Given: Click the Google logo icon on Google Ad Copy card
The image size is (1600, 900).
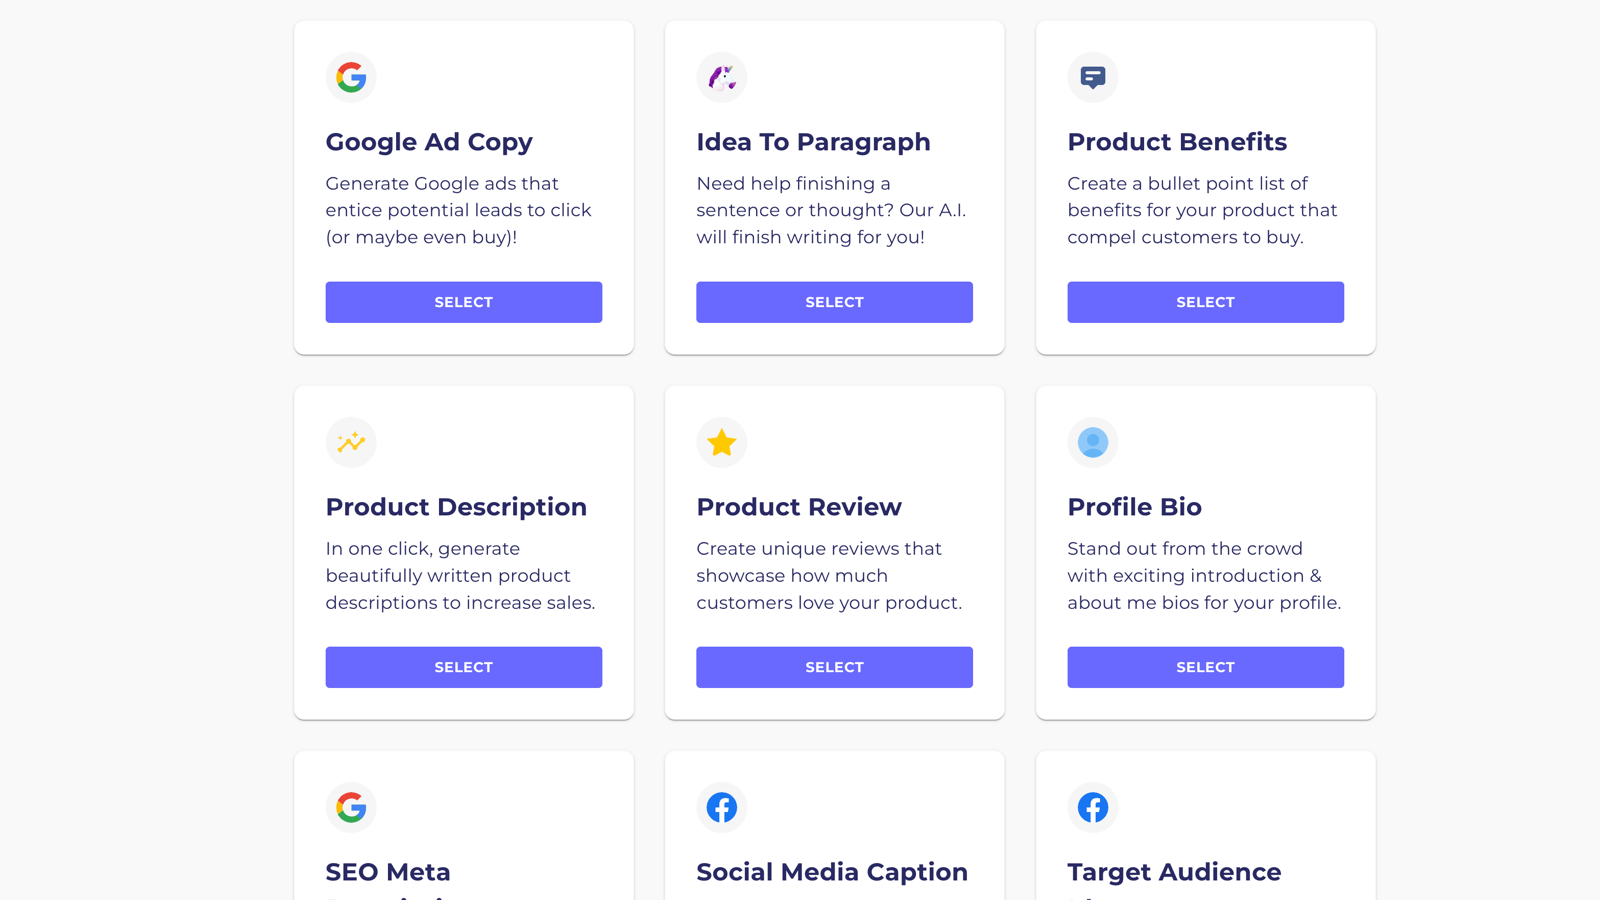Looking at the screenshot, I should pos(351,77).
